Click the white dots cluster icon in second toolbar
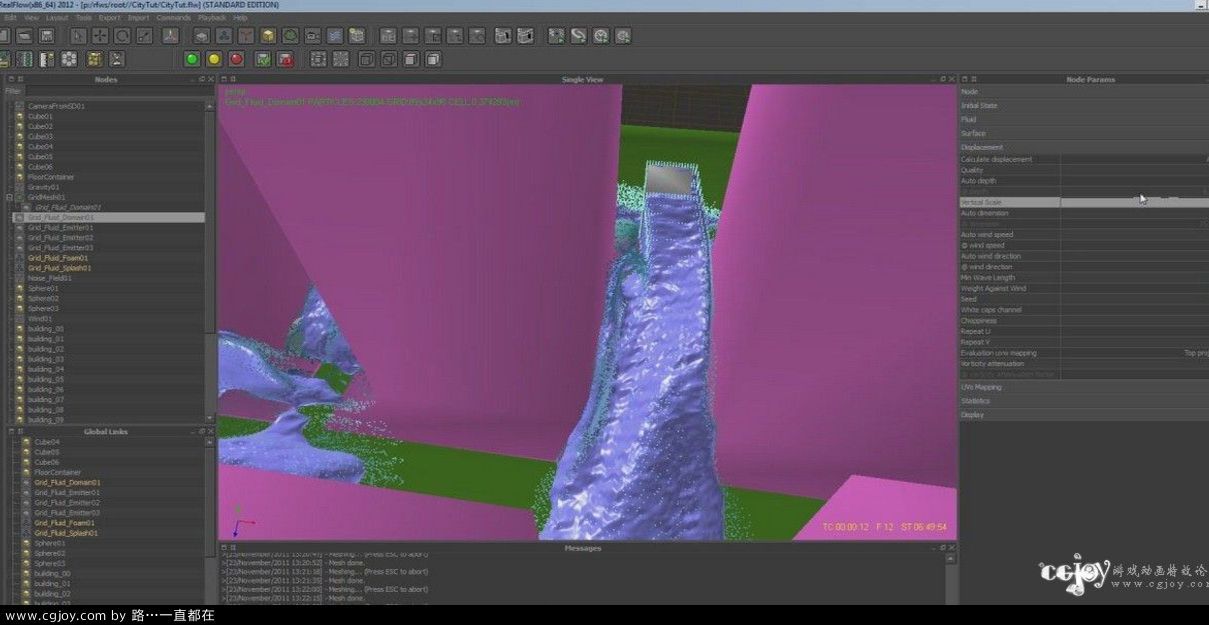 click(x=69, y=59)
